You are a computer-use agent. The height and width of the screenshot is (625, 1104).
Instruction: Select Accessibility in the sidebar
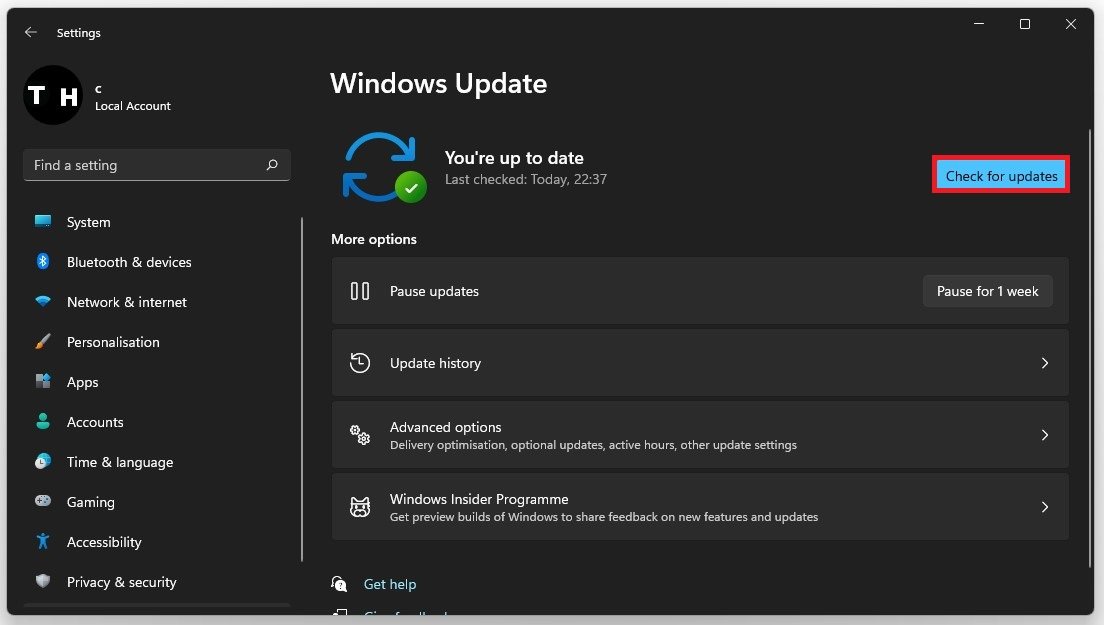click(104, 542)
